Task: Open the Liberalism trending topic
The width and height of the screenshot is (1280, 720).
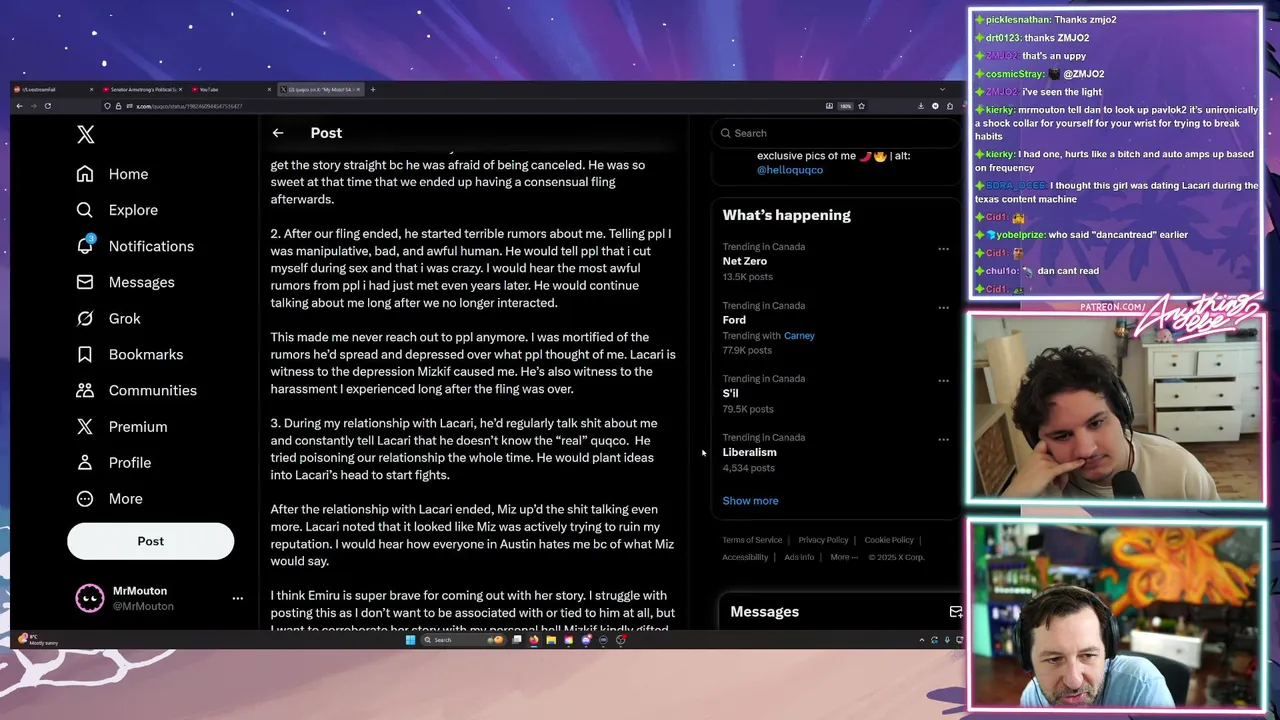Action: tap(749, 452)
